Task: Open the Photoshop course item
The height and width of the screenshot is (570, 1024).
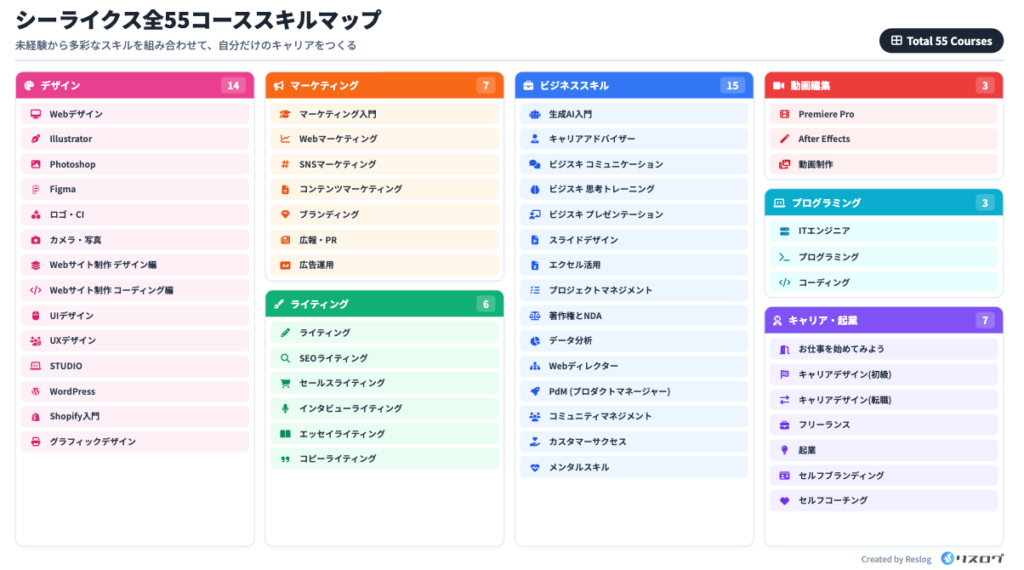Action: point(135,164)
